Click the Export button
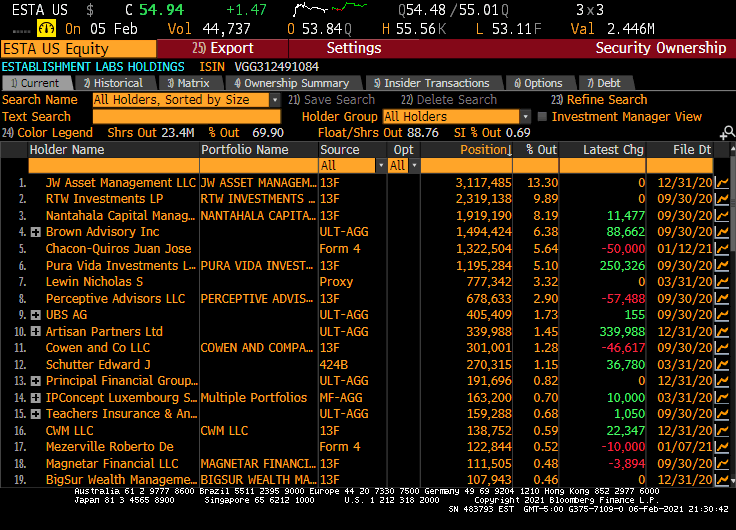The width and height of the screenshot is (736, 530). click(x=222, y=48)
